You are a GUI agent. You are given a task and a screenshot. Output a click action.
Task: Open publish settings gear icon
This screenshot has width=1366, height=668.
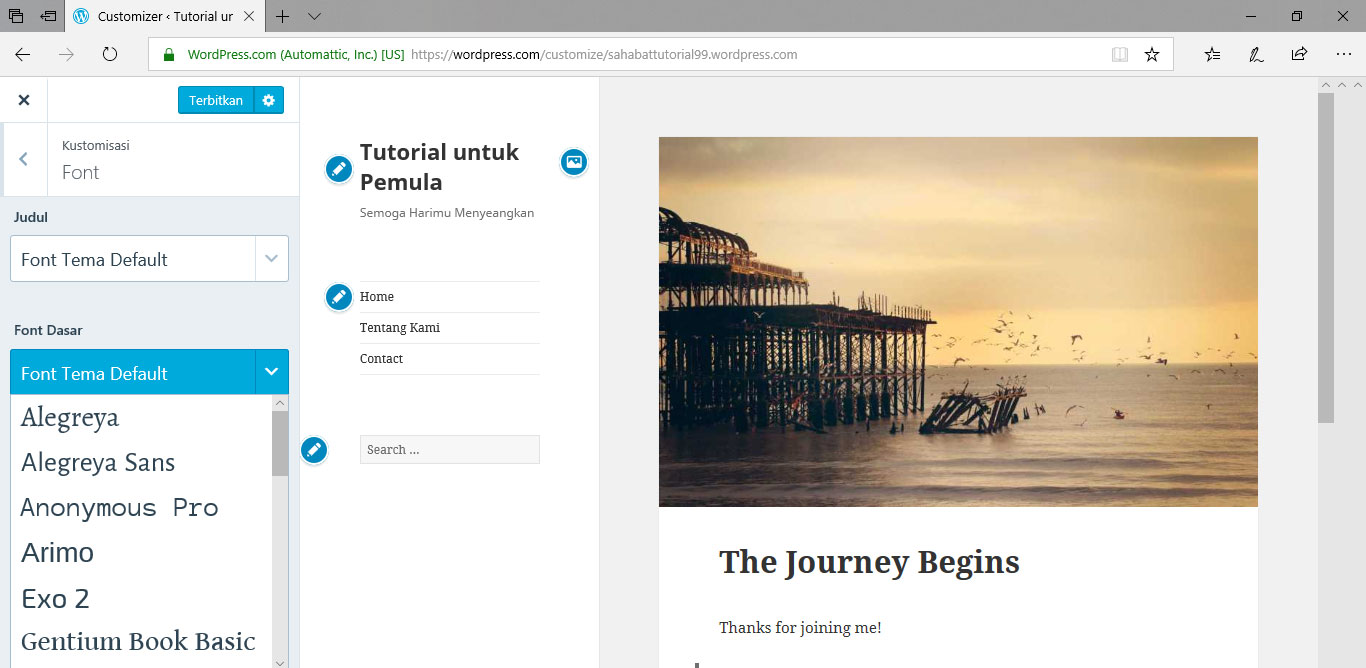coord(269,100)
